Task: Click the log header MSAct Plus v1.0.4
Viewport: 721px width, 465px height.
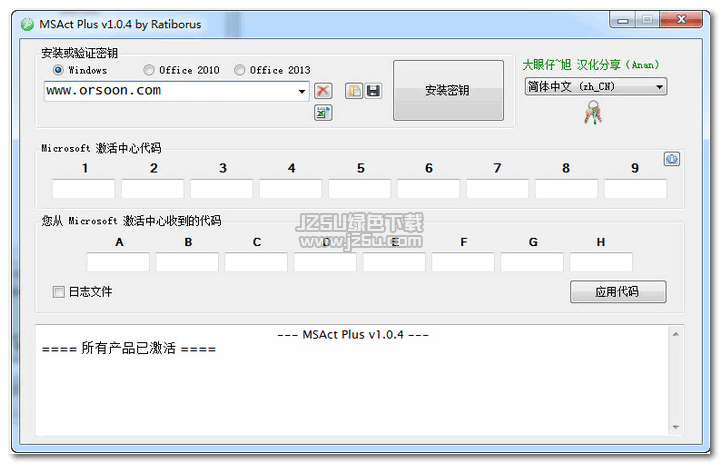Action: point(353,334)
